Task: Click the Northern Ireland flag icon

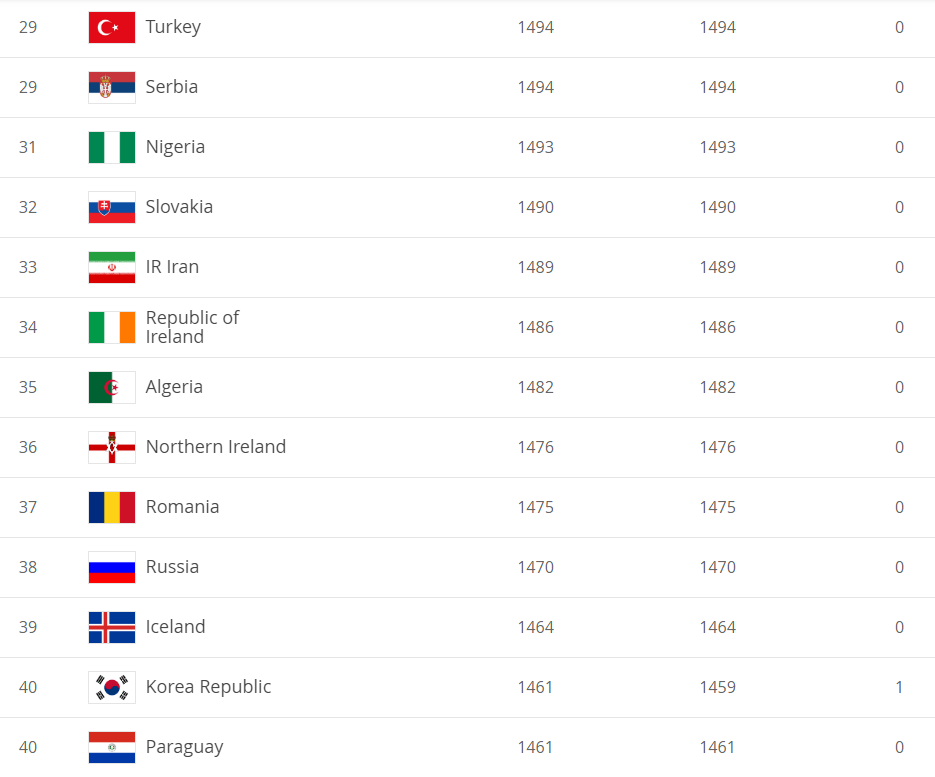Action: tap(111, 447)
